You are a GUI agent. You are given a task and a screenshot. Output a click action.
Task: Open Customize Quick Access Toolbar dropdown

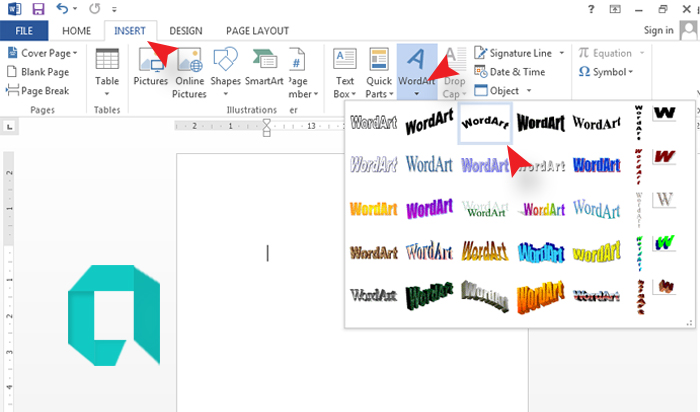point(114,9)
